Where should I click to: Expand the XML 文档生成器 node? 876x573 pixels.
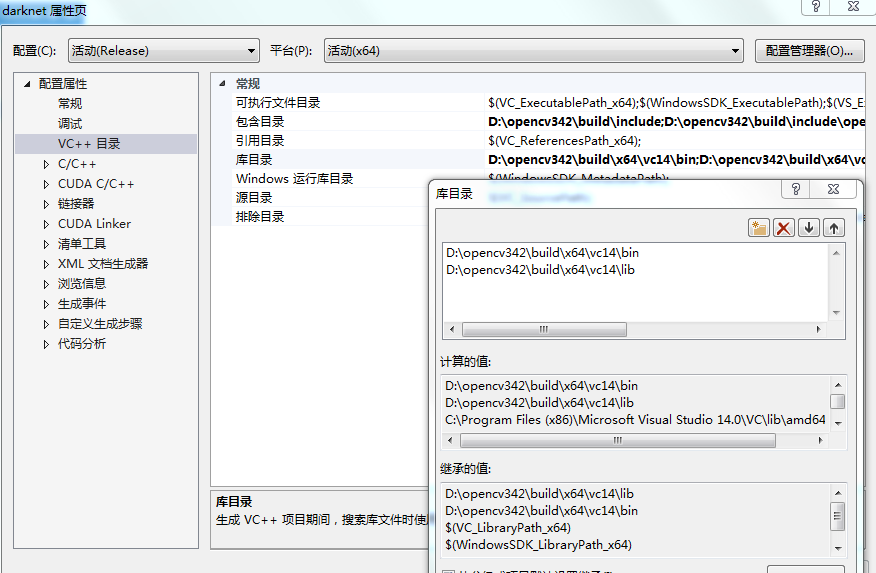[46, 264]
